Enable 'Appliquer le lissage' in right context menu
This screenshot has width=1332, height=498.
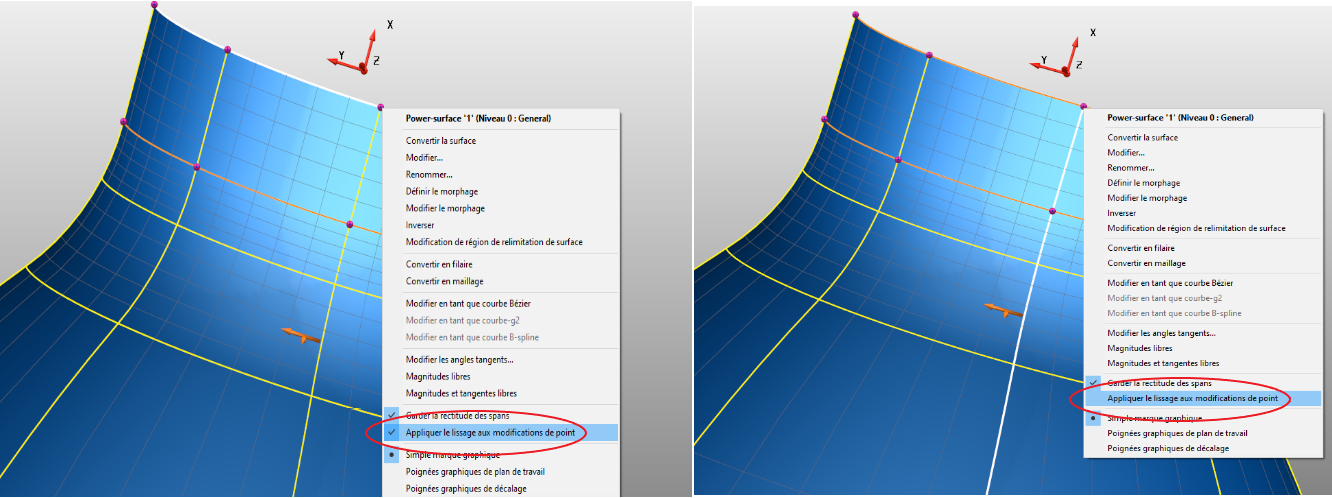(1191, 399)
